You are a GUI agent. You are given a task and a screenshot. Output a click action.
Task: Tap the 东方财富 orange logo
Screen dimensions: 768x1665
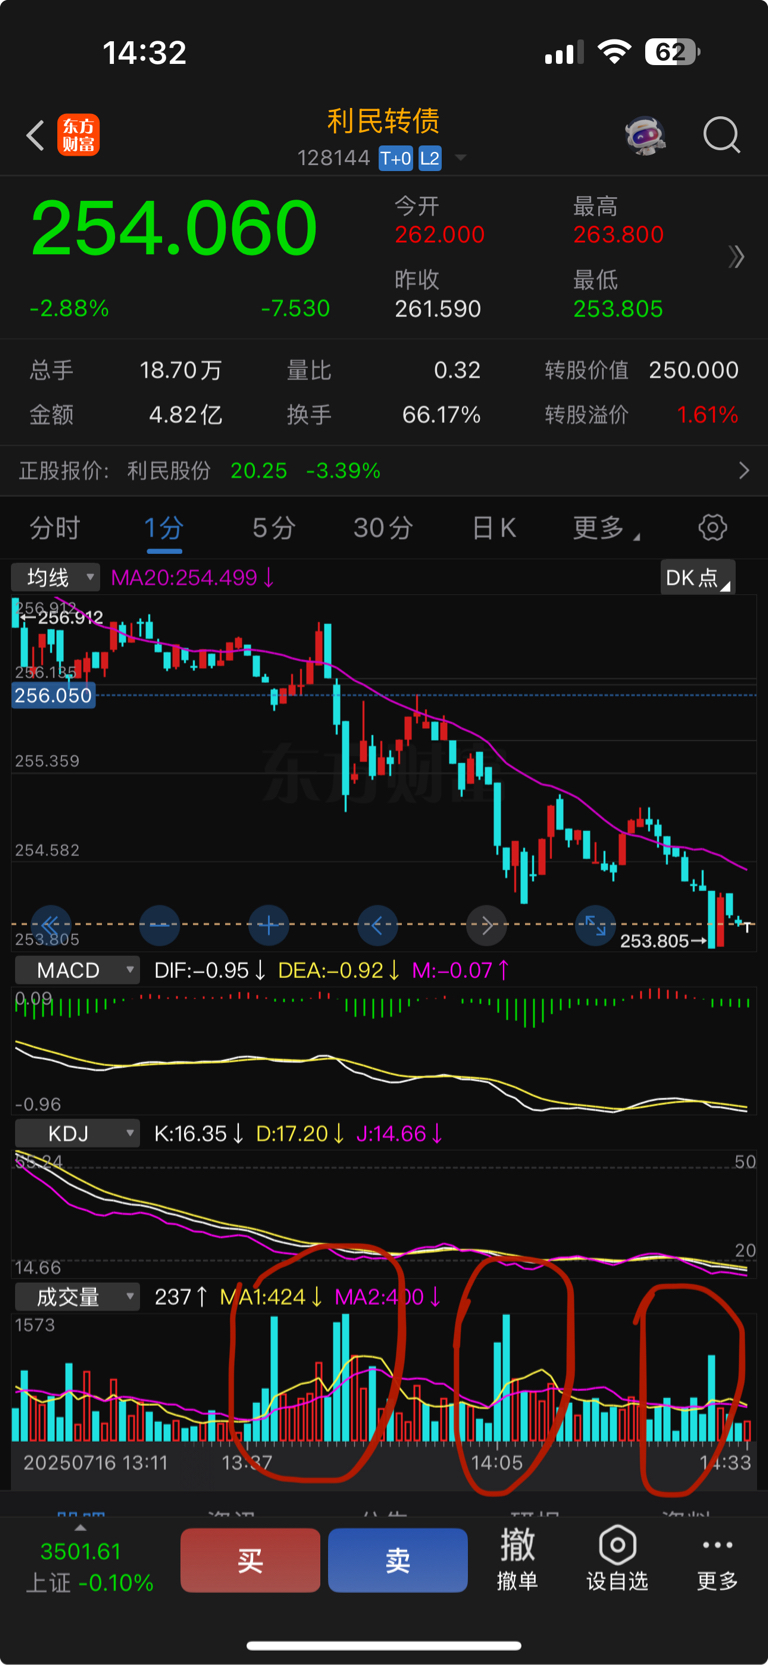pos(78,135)
